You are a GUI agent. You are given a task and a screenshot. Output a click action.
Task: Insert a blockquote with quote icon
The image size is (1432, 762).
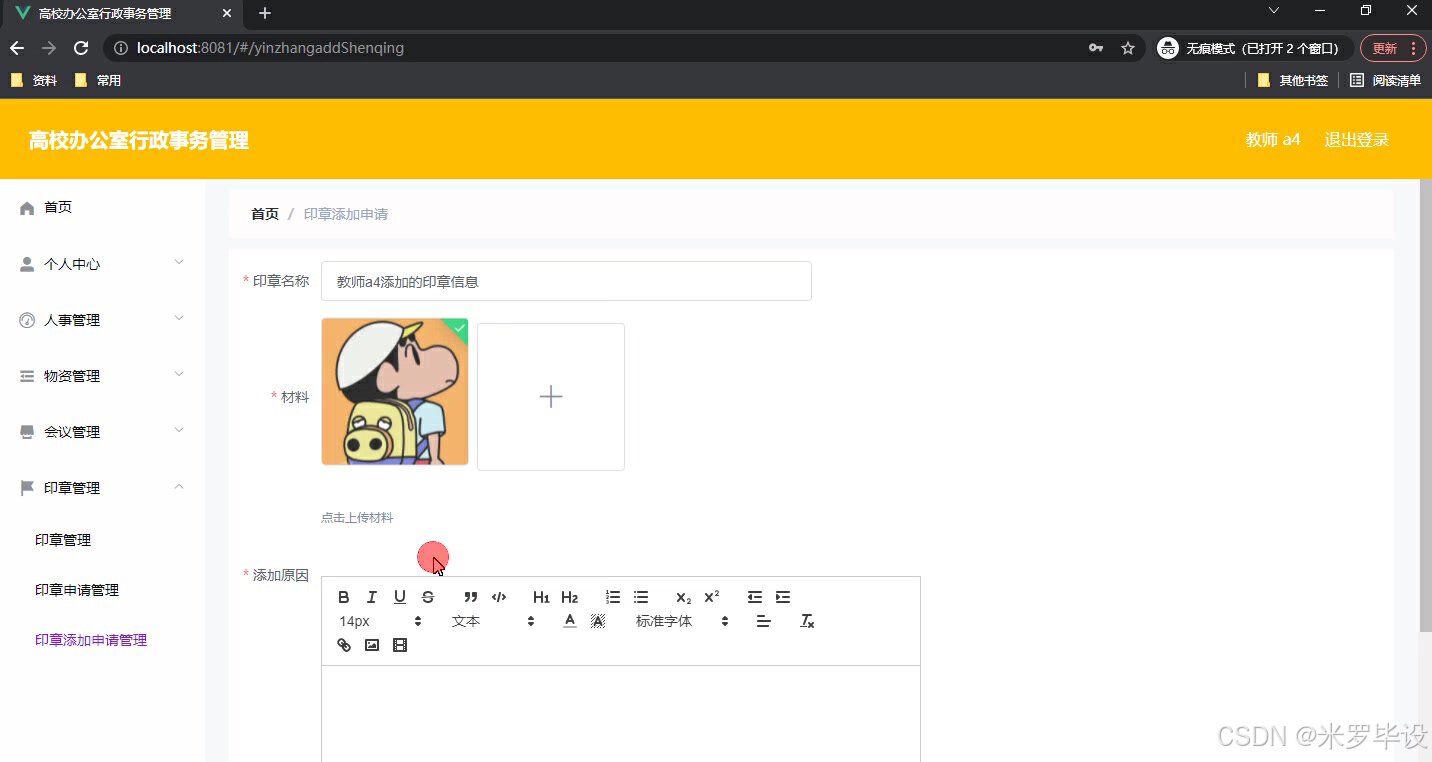[x=471, y=597]
